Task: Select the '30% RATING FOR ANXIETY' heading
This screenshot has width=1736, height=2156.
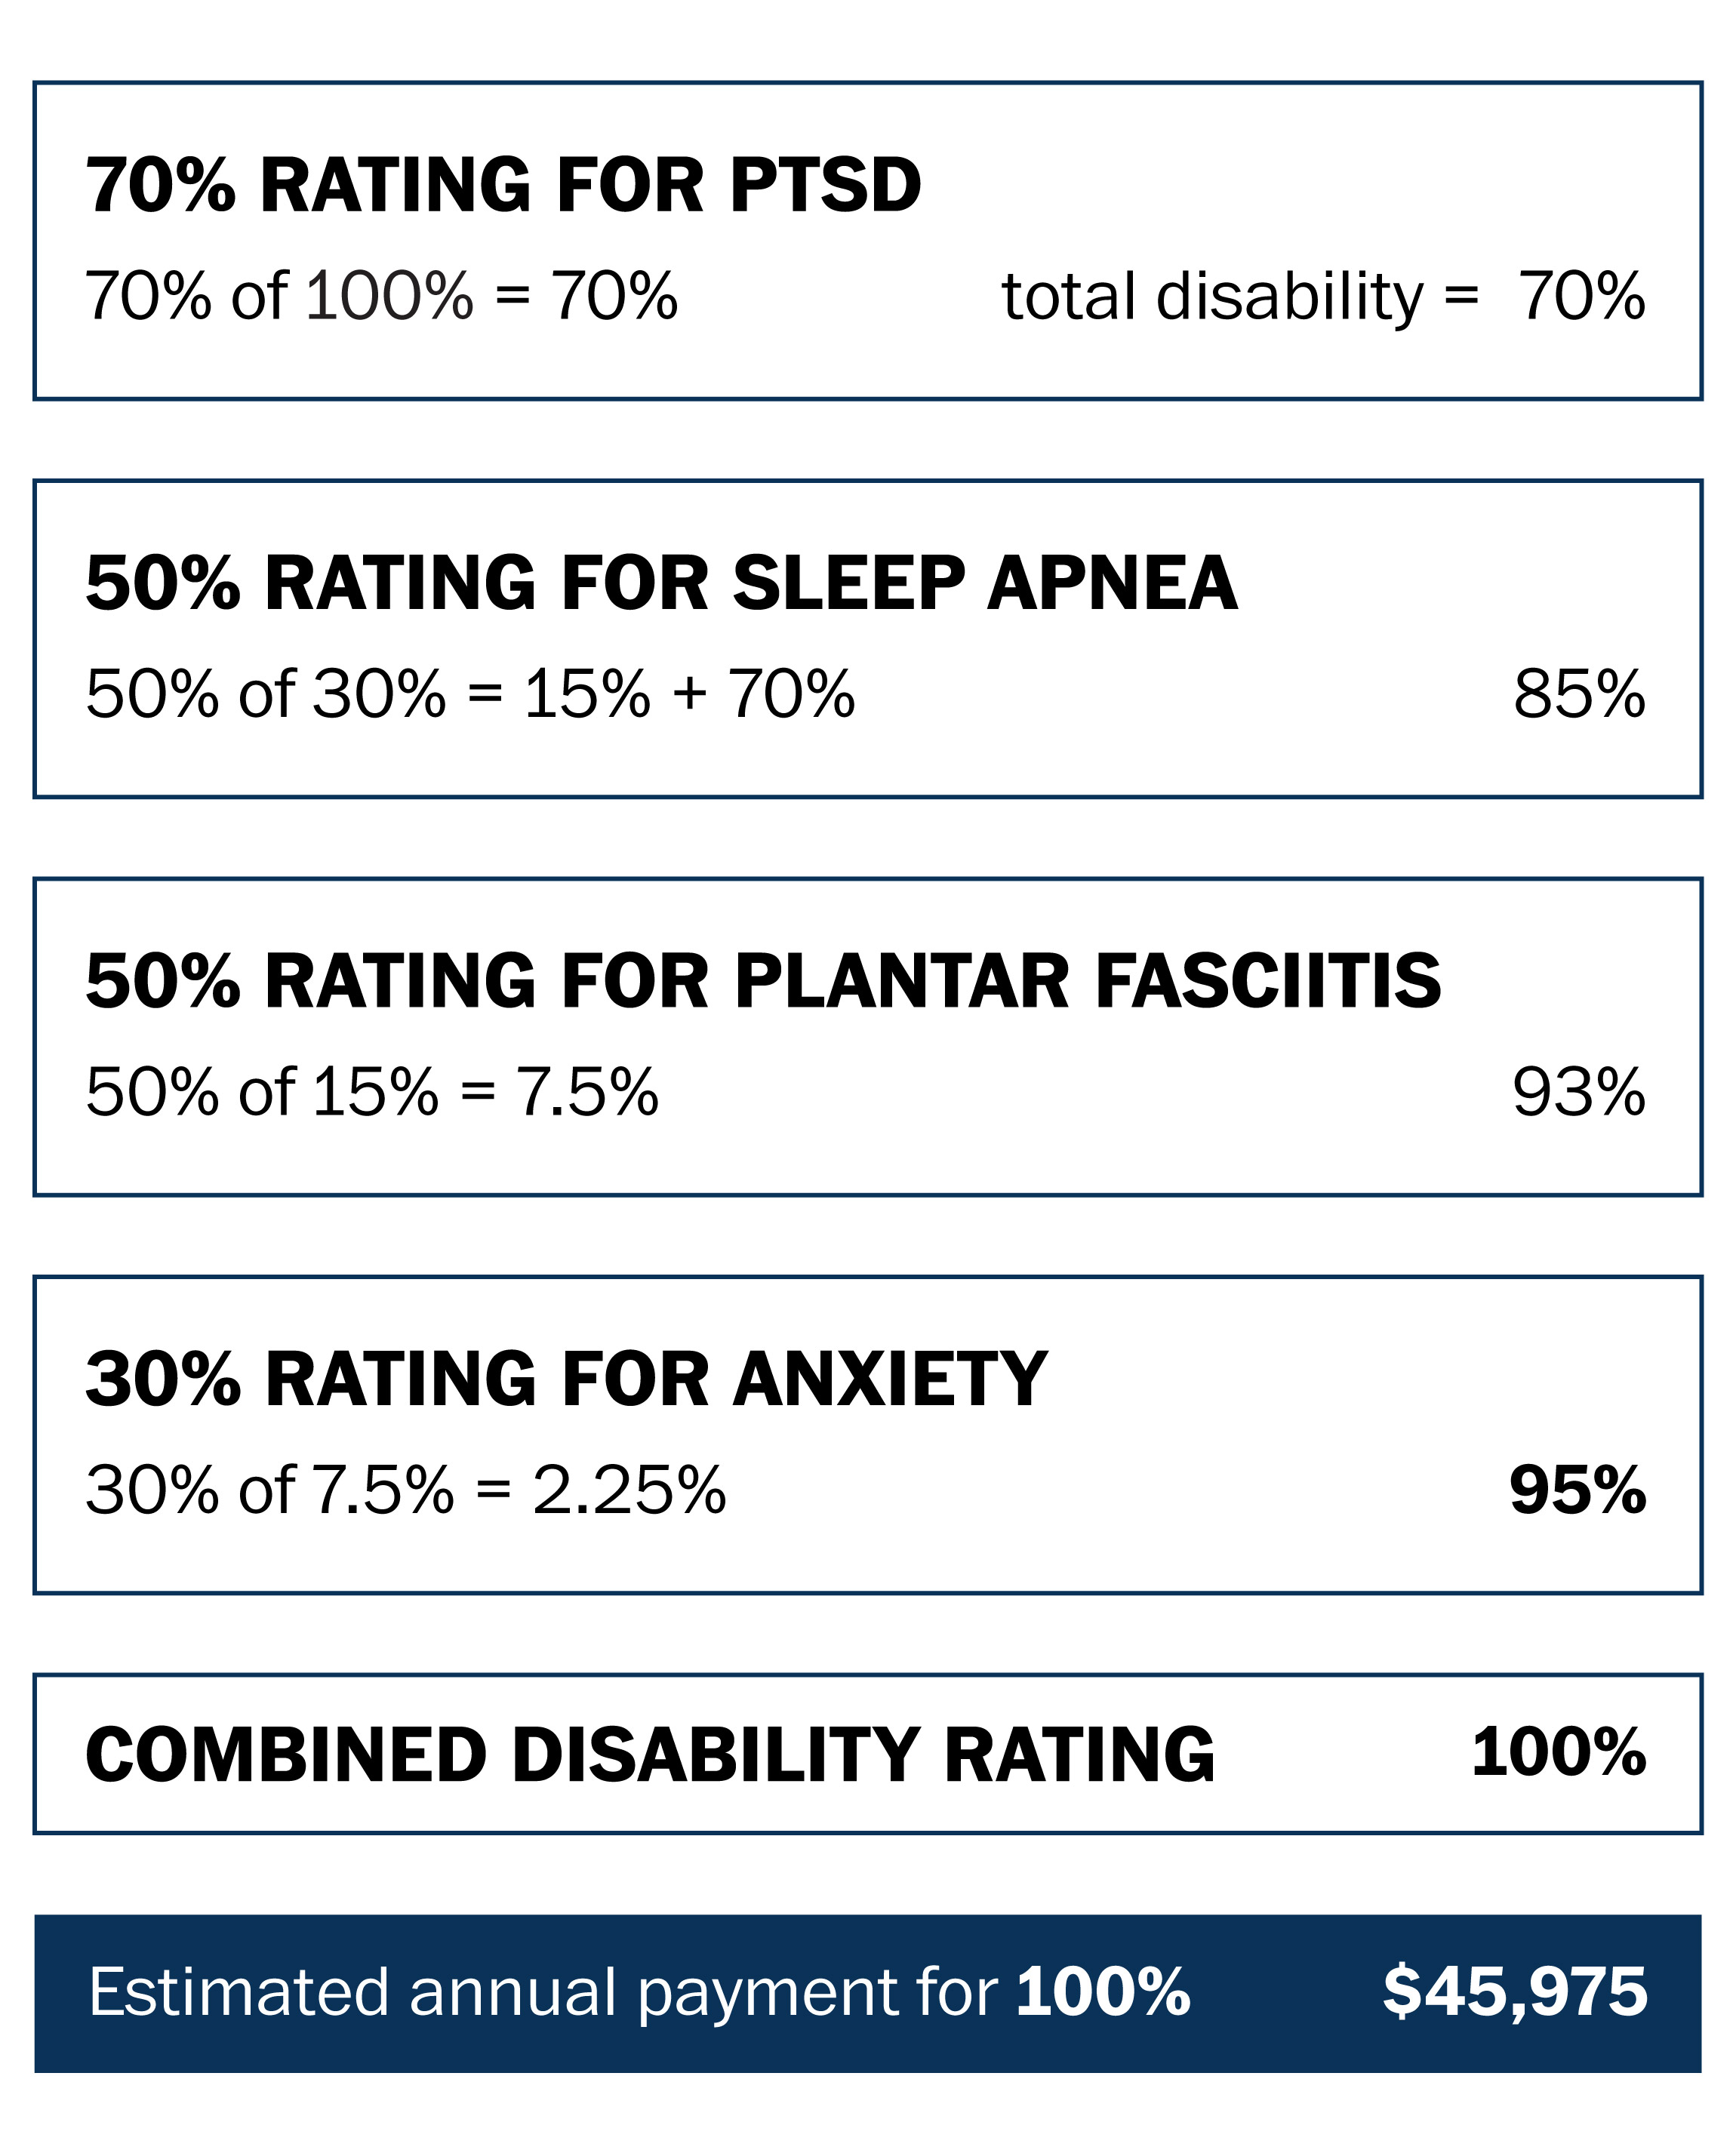Action: tap(566, 1379)
